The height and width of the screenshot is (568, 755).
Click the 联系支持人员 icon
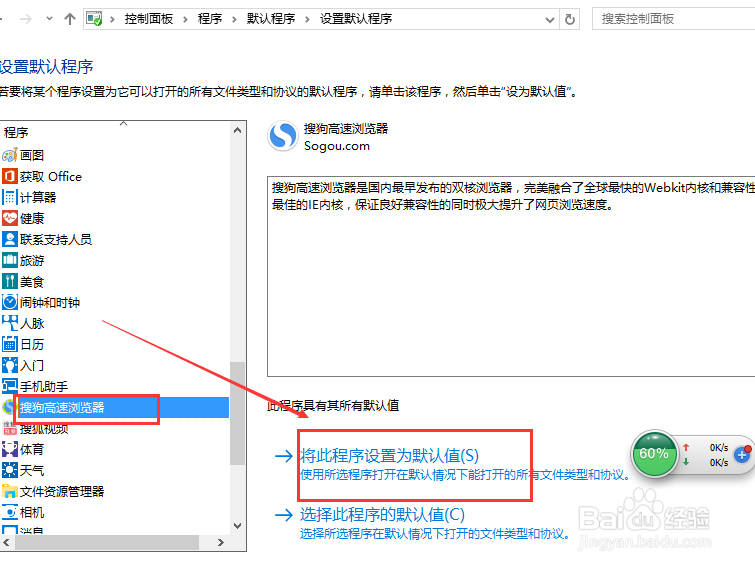pyautogui.click(x=10, y=239)
